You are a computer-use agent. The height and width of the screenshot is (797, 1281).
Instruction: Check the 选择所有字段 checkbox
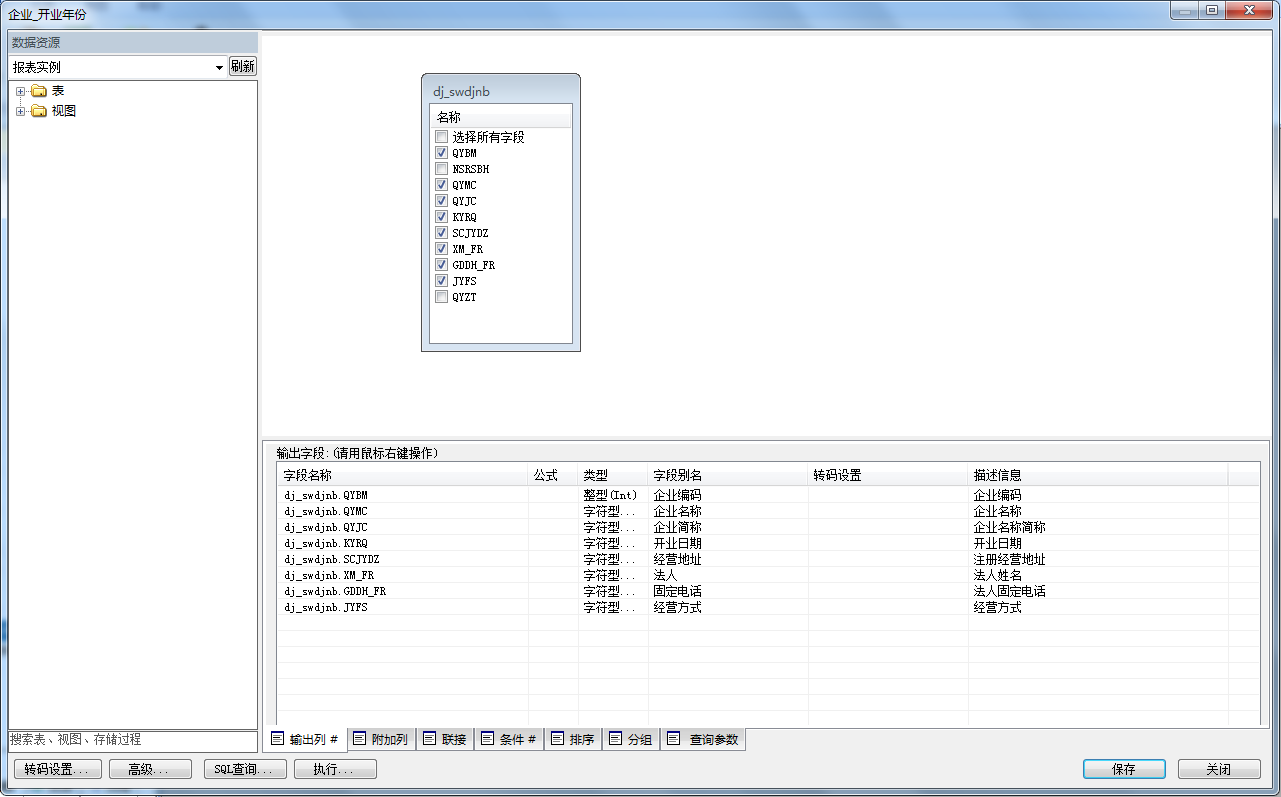click(x=441, y=137)
